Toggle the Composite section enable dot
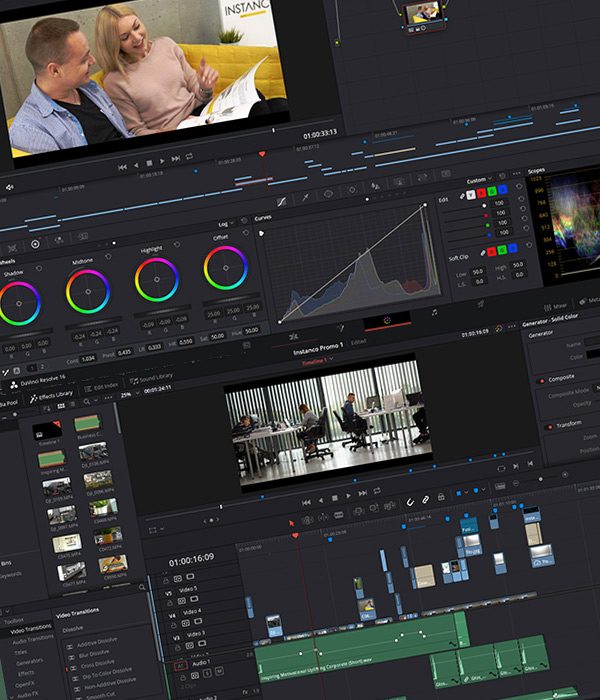This screenshot has height=700, width=600. [x=542, y=381]
